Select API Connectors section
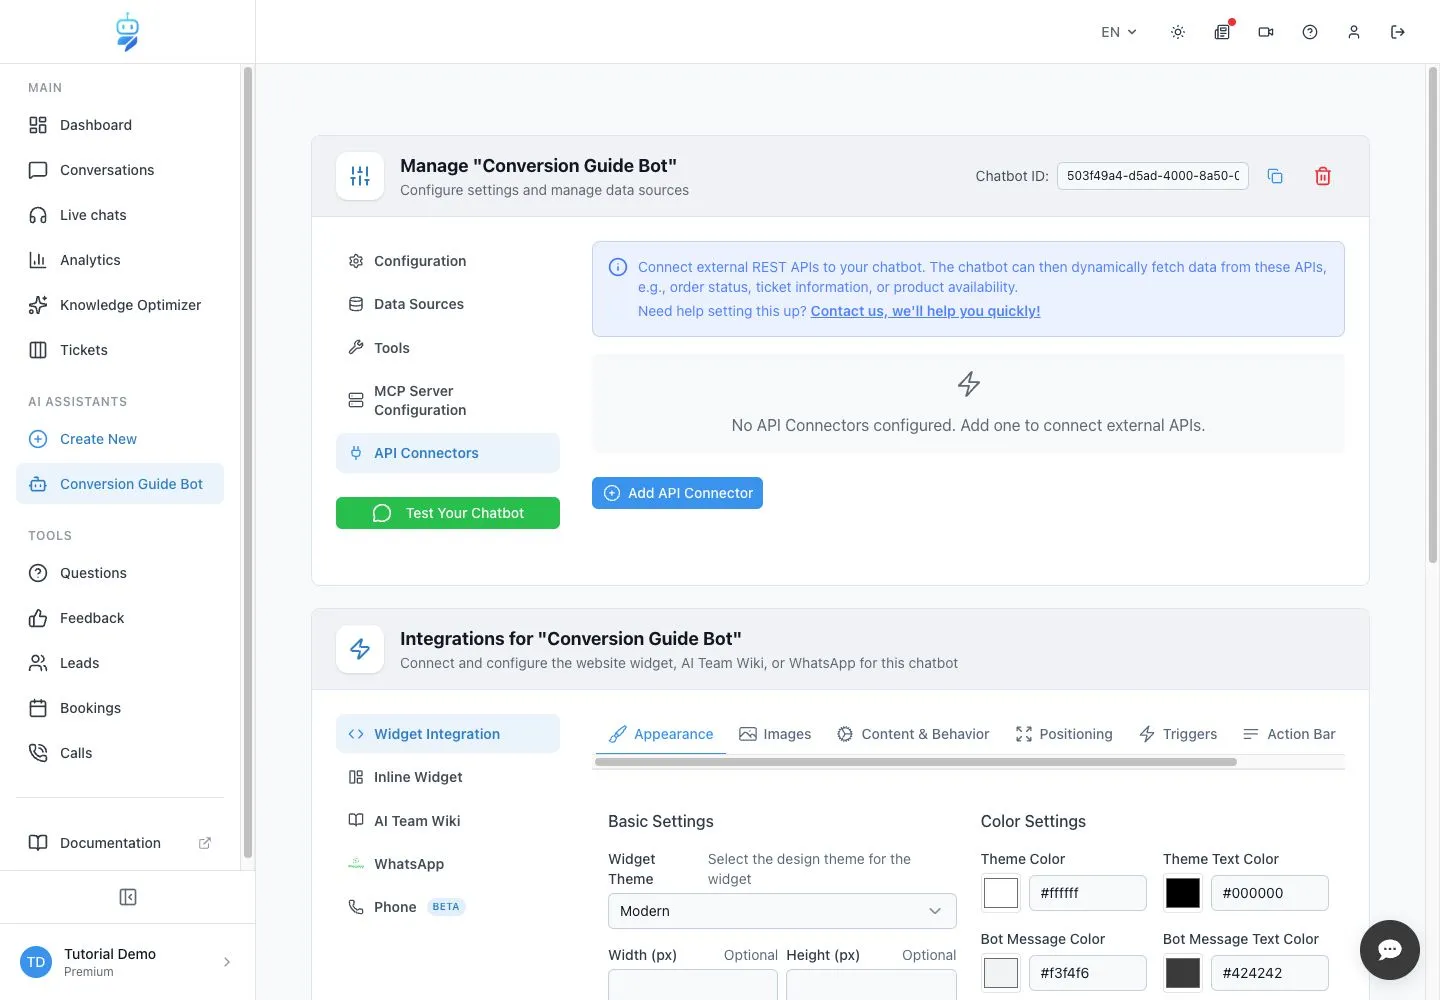This screenshot has width=1440, height=1000. point(448,453)
